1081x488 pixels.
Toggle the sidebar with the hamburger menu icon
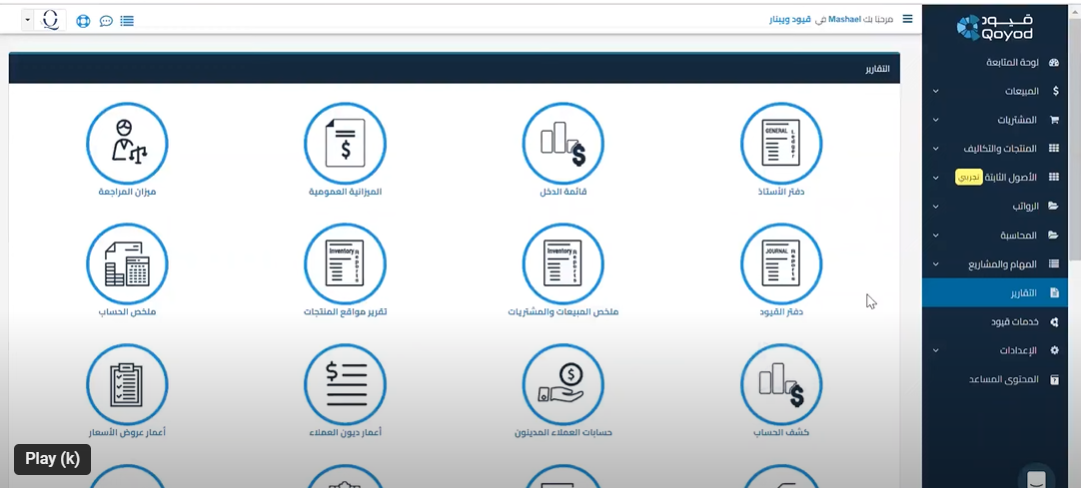(x=907, y=19)
